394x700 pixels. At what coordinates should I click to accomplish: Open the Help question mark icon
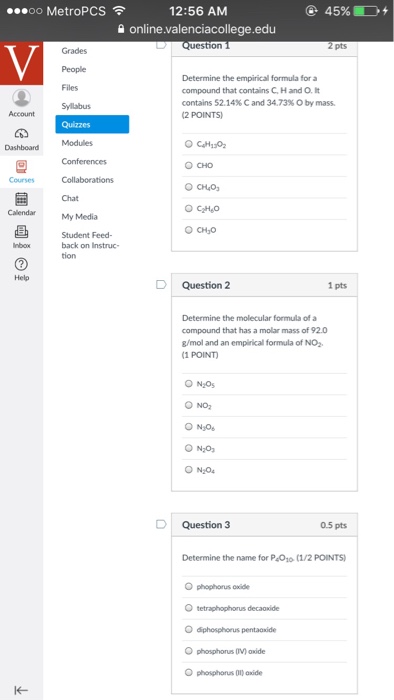pos(21,265)
